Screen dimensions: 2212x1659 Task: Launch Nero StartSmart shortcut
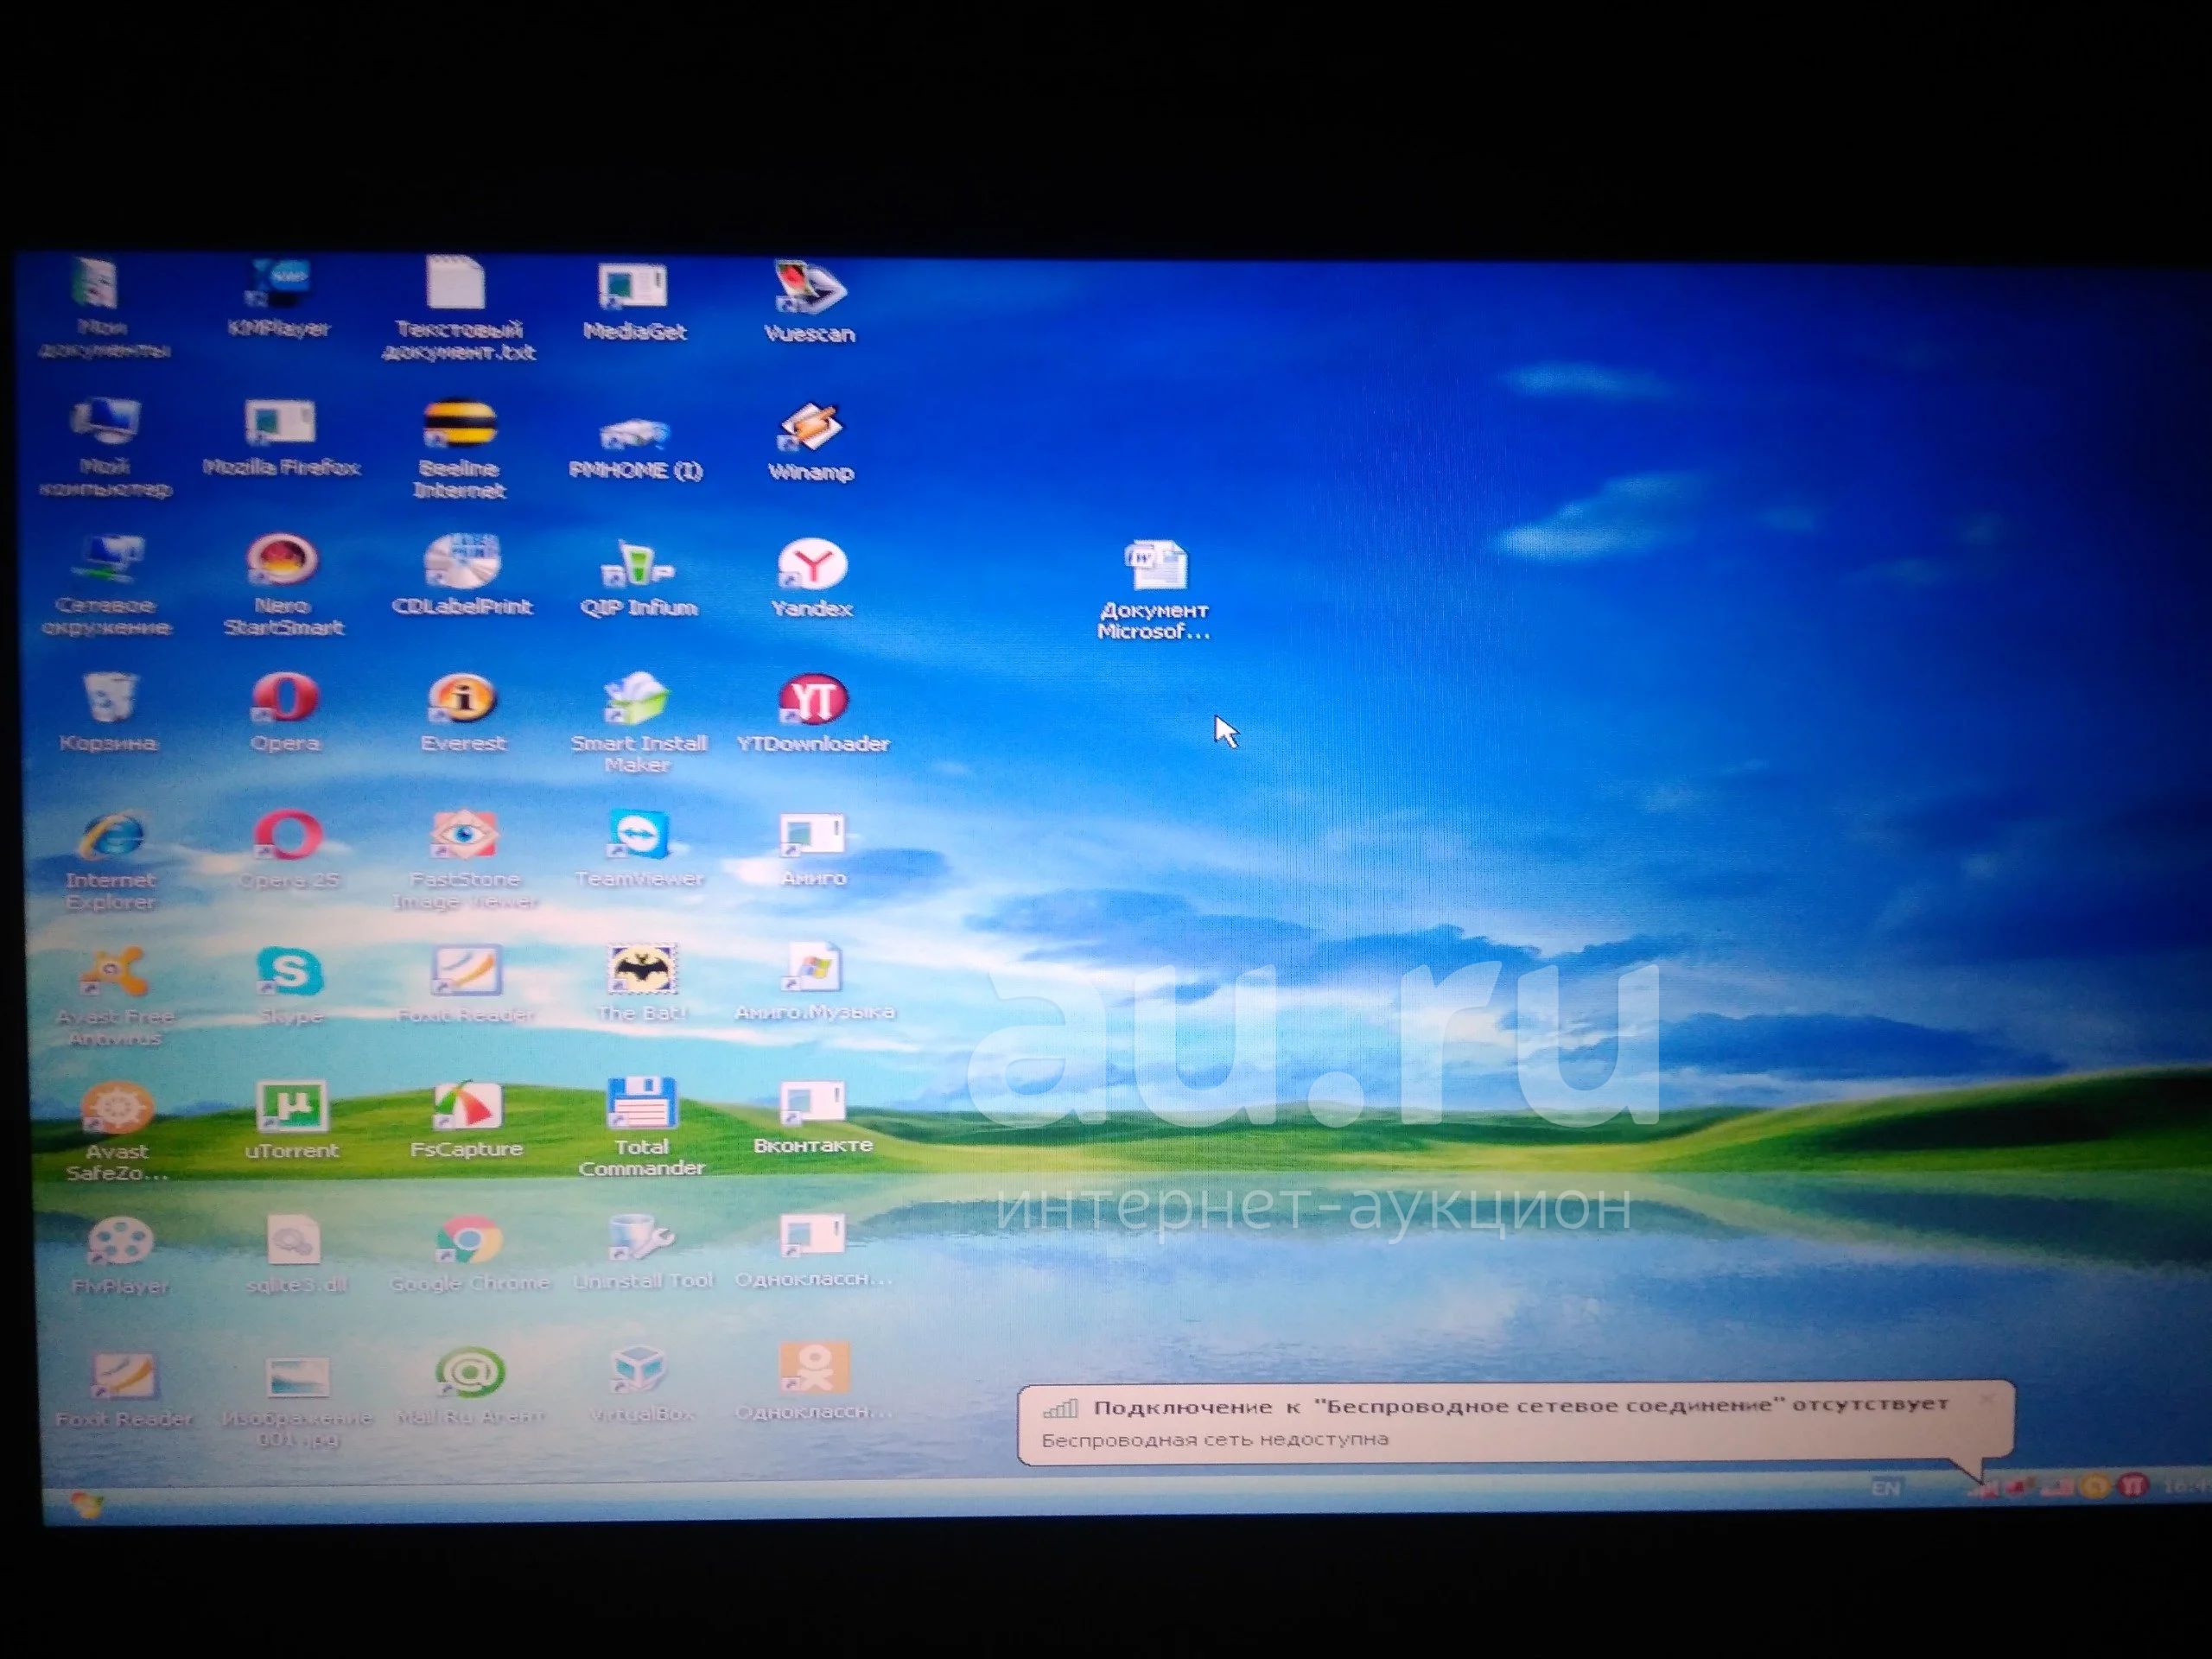point(283,586)
